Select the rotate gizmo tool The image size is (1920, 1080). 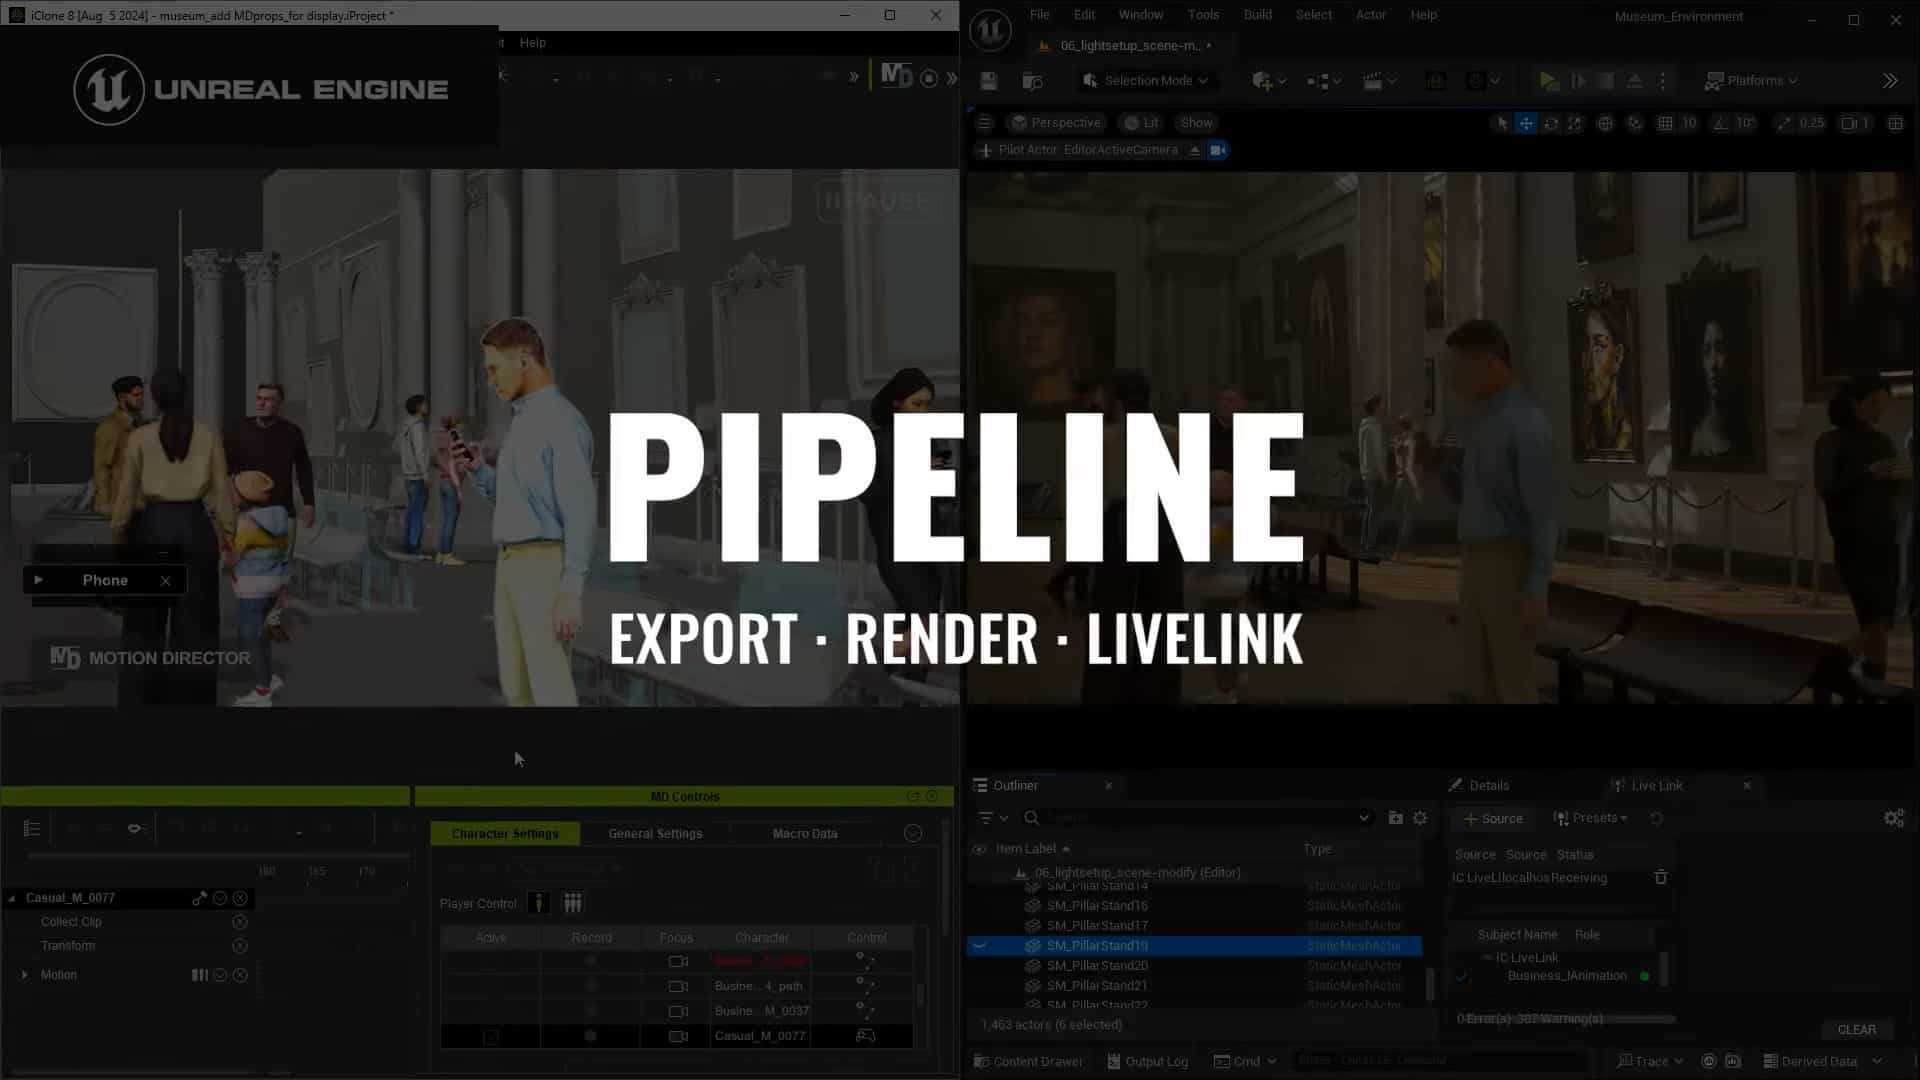click(x=1550, y=123)
